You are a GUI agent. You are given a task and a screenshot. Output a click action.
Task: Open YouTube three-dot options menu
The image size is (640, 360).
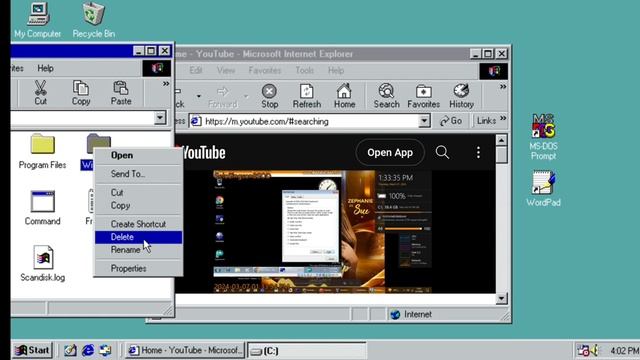(x=478, y=153)
